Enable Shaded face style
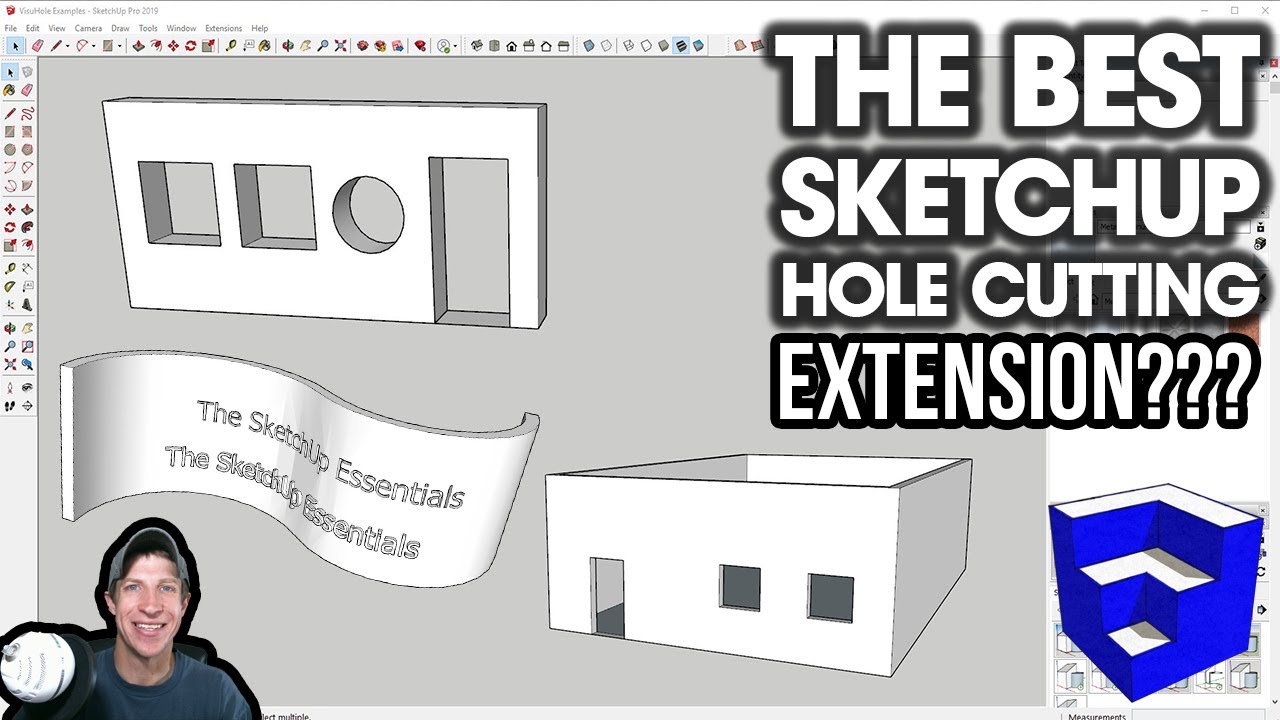This screenshot has height=720, width=1280. click(664, 45)
